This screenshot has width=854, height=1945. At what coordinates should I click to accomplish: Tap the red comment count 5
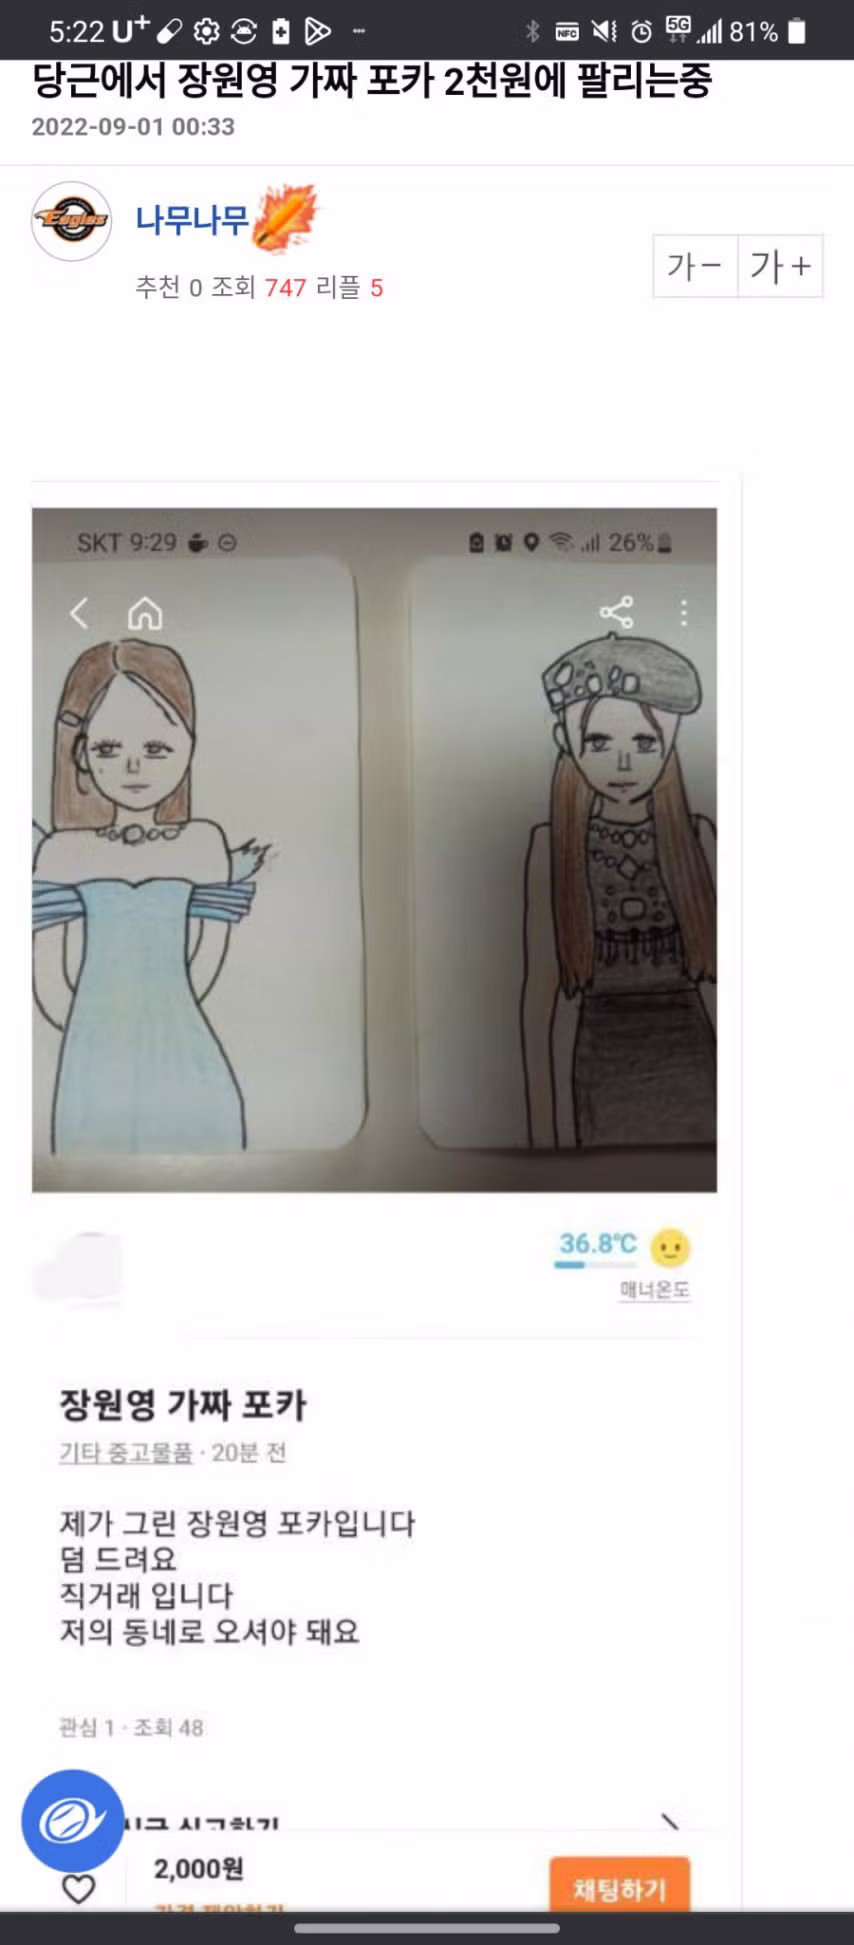click(x=377, y=288)
